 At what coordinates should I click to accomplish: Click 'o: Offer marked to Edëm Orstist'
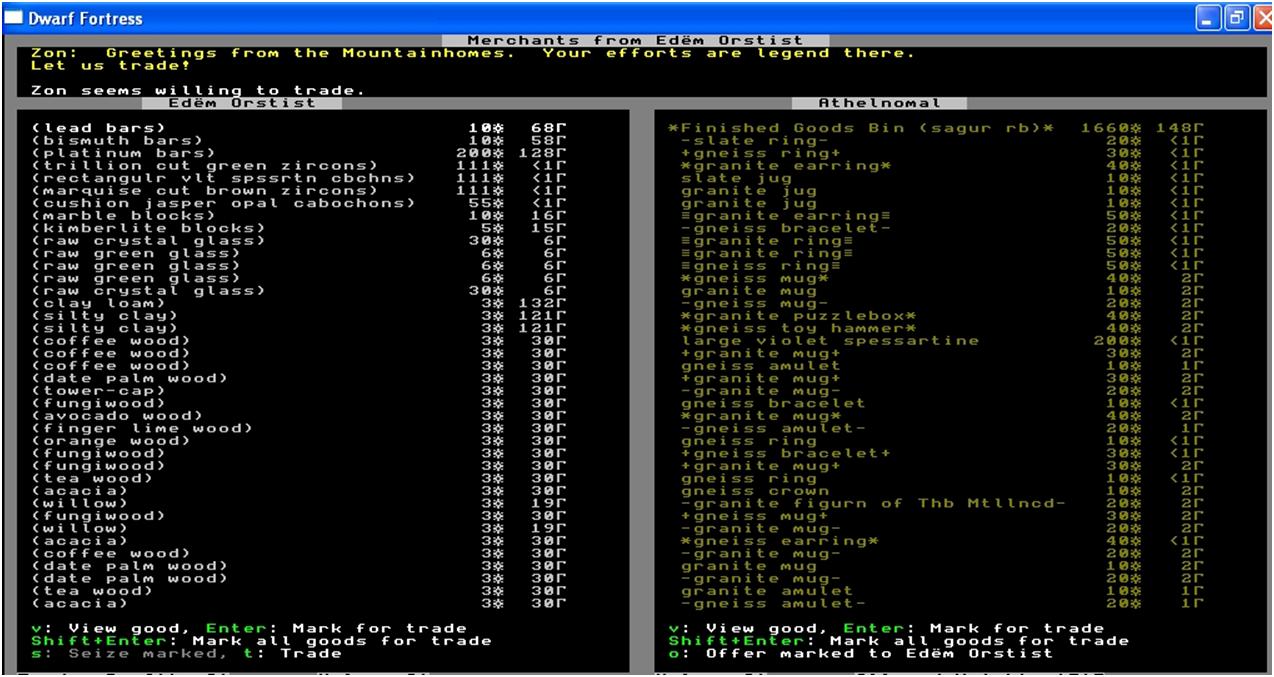(861, 653)
